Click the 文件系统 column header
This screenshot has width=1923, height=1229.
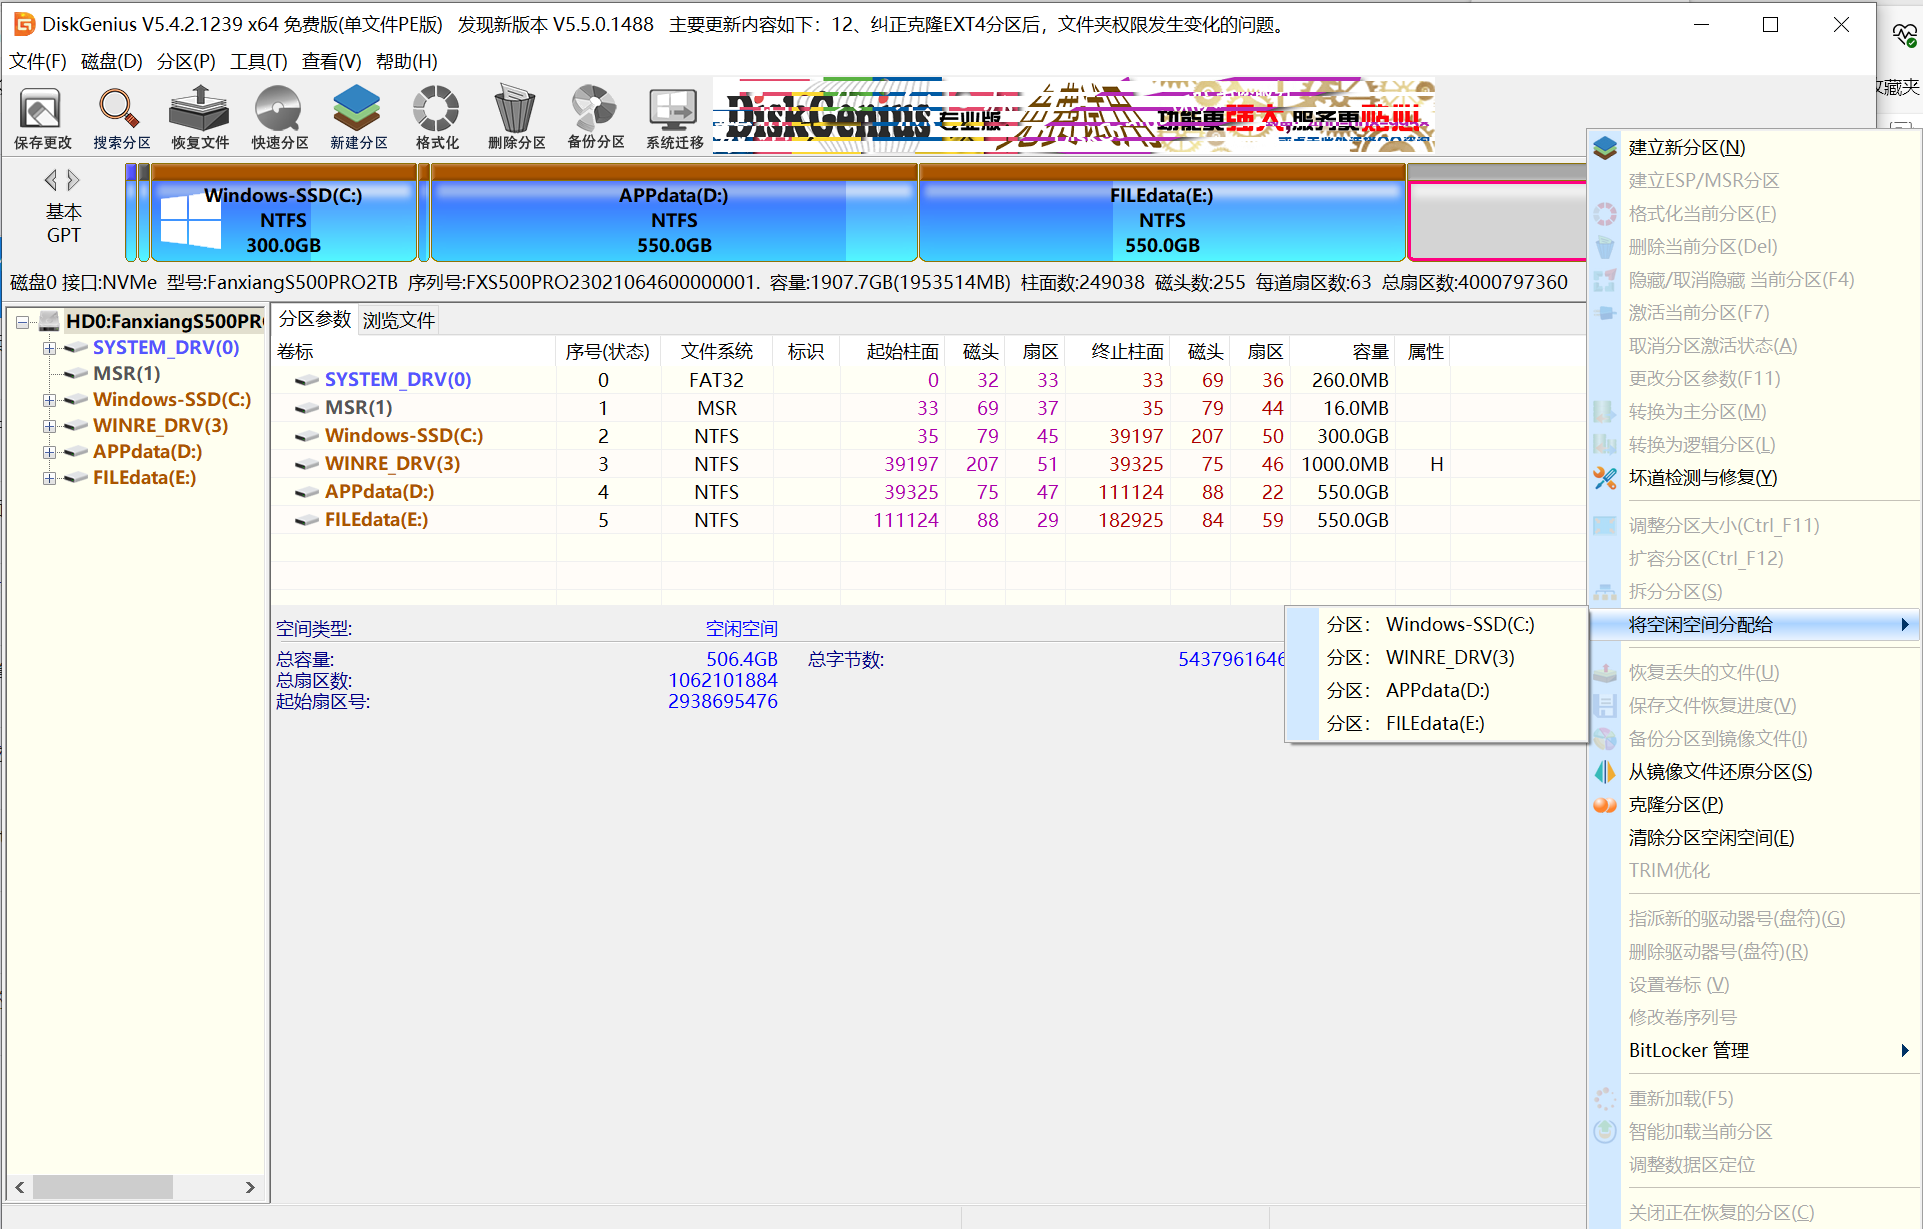coord(717,352)
